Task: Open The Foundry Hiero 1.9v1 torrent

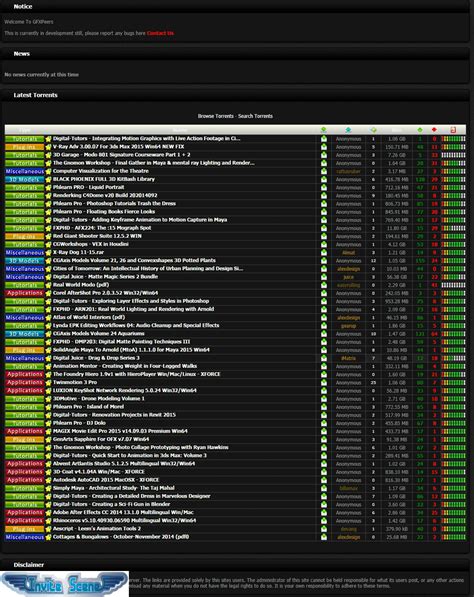Action: 137,374
